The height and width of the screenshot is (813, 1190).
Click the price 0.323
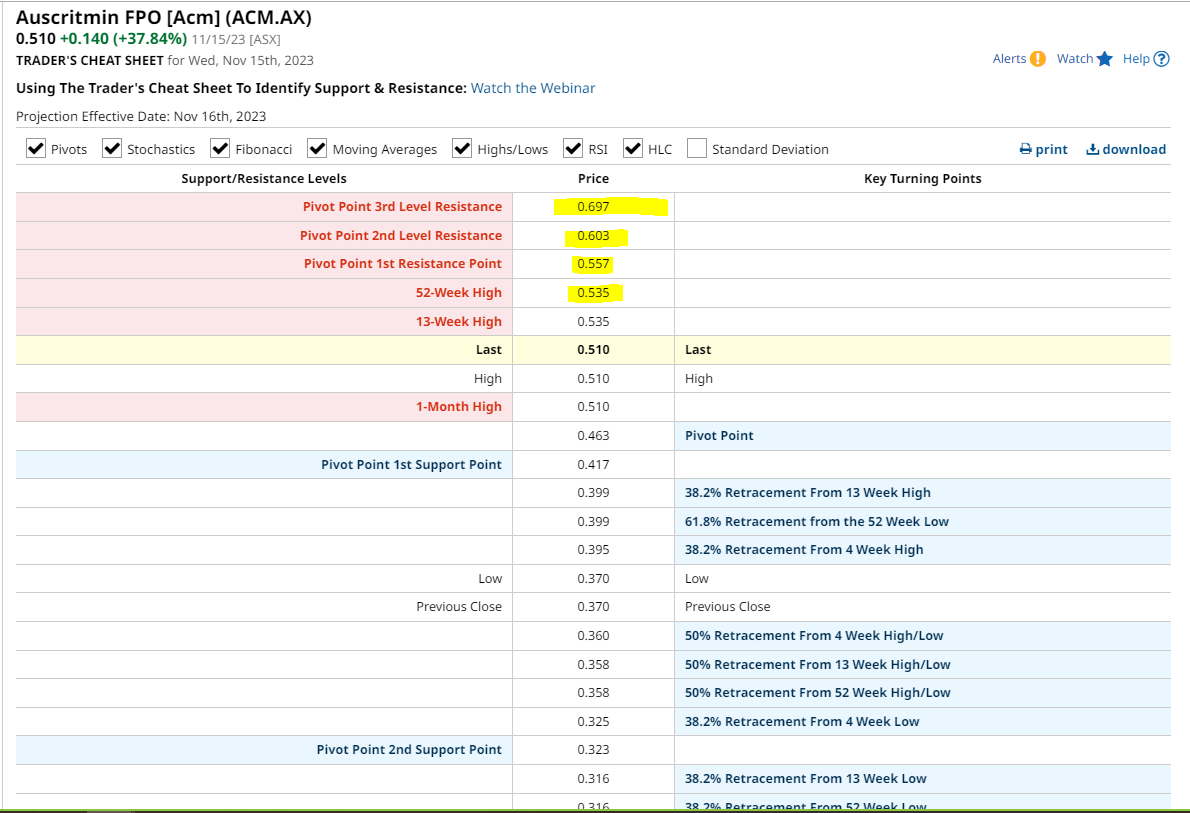(593, 749)
